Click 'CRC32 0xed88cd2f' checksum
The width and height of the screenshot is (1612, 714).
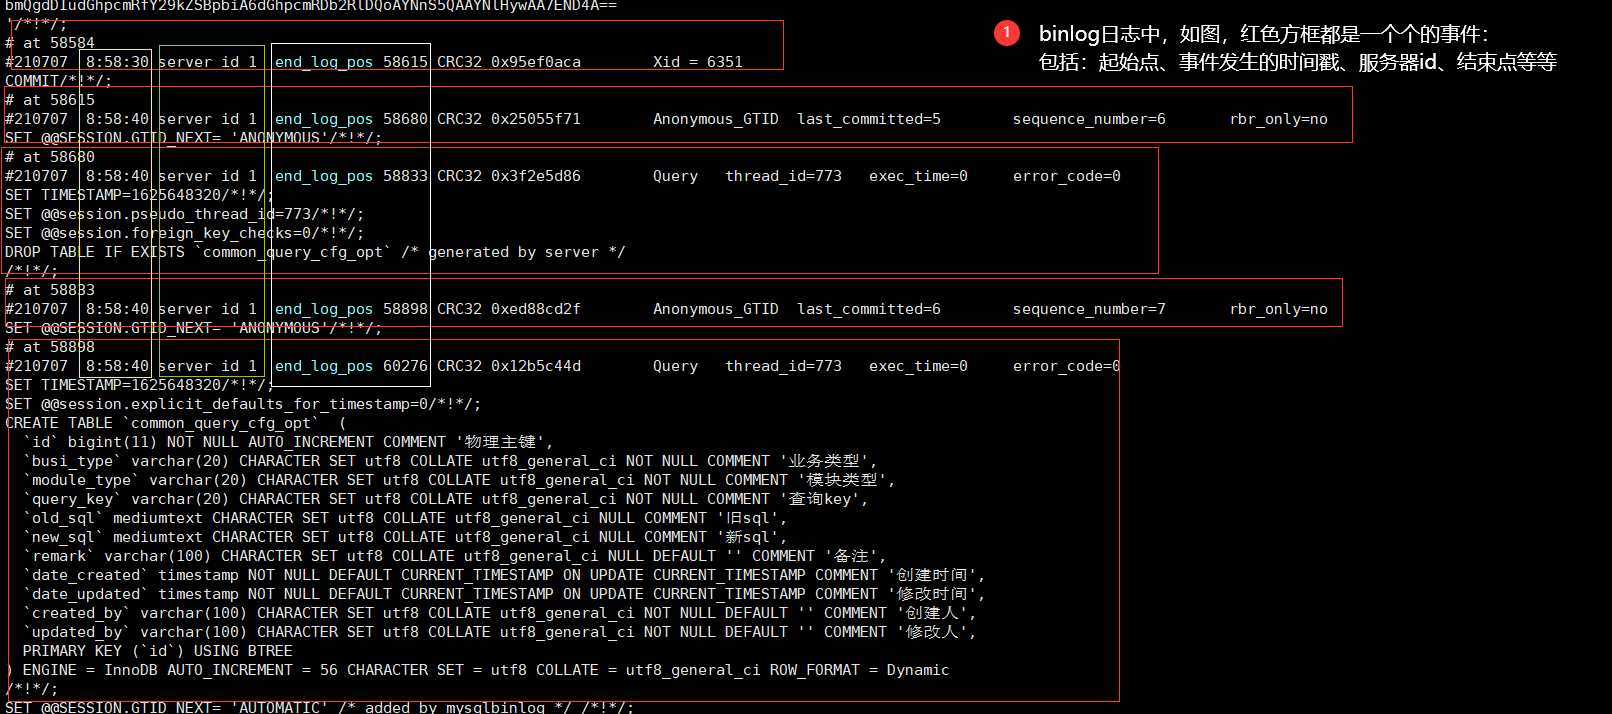click(509, 309)
